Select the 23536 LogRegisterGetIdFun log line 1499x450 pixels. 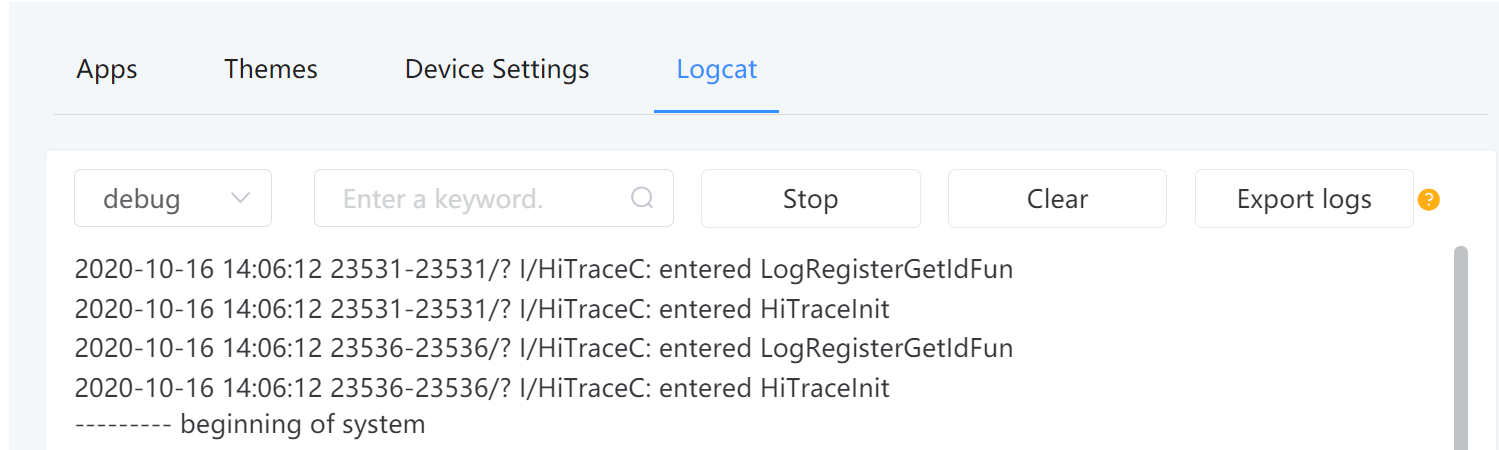click(544, 348)
